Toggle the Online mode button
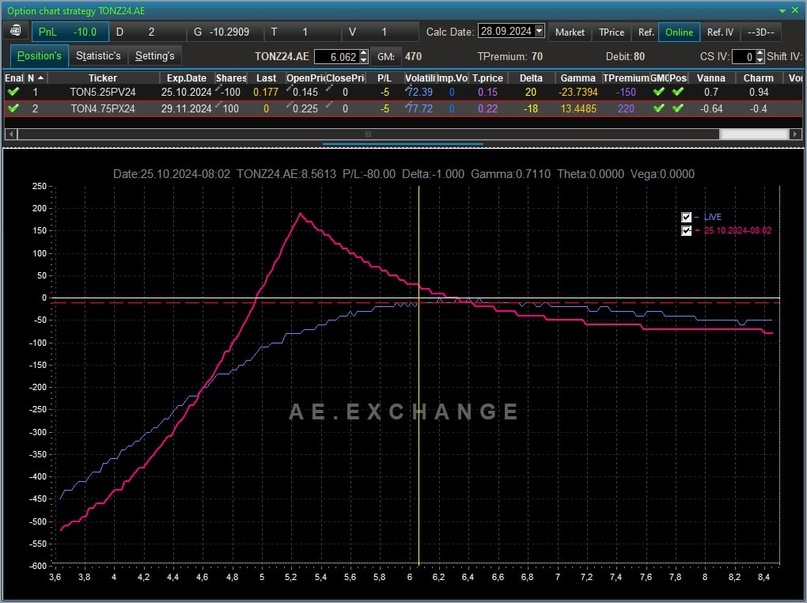Screen dimensions: 807x603 [679, 32]
